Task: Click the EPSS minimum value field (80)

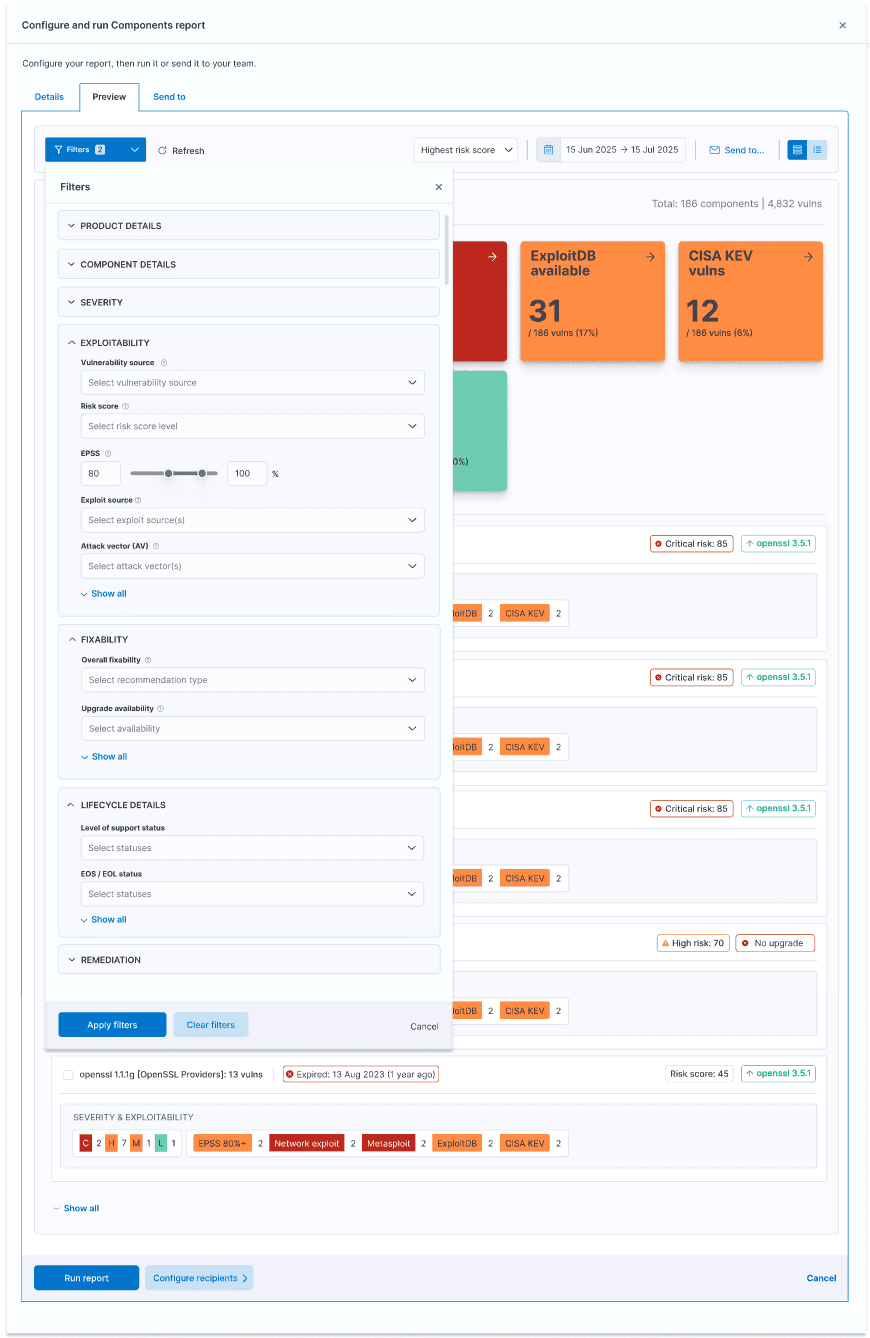Action: tap(101, 473)
